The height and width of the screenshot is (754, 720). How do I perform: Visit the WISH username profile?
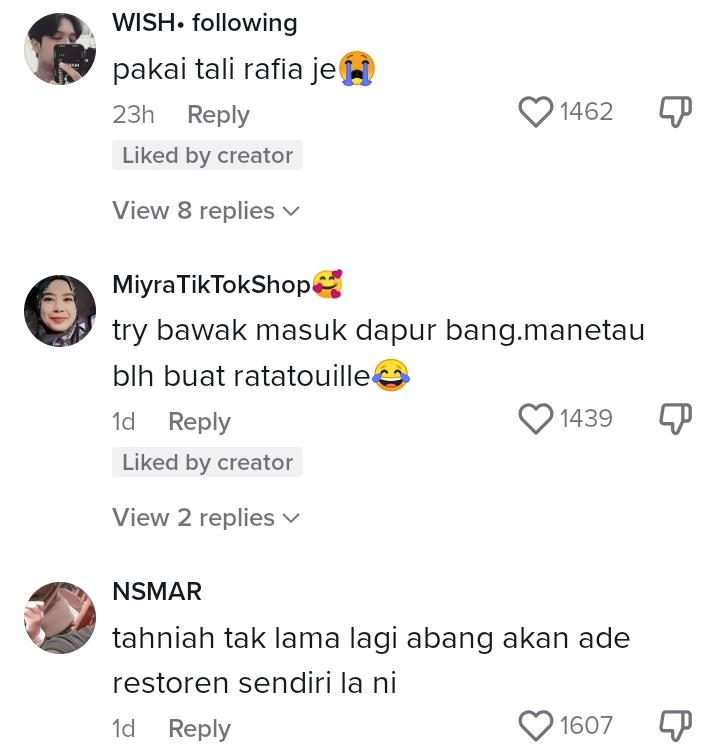click(149, 23)
